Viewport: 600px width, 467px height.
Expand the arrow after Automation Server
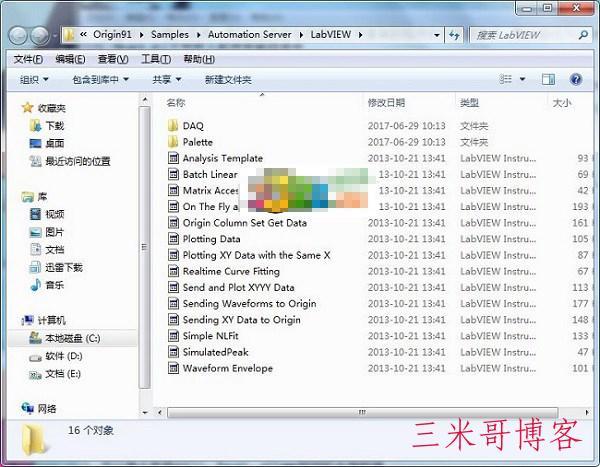click(x=301, y=35)
